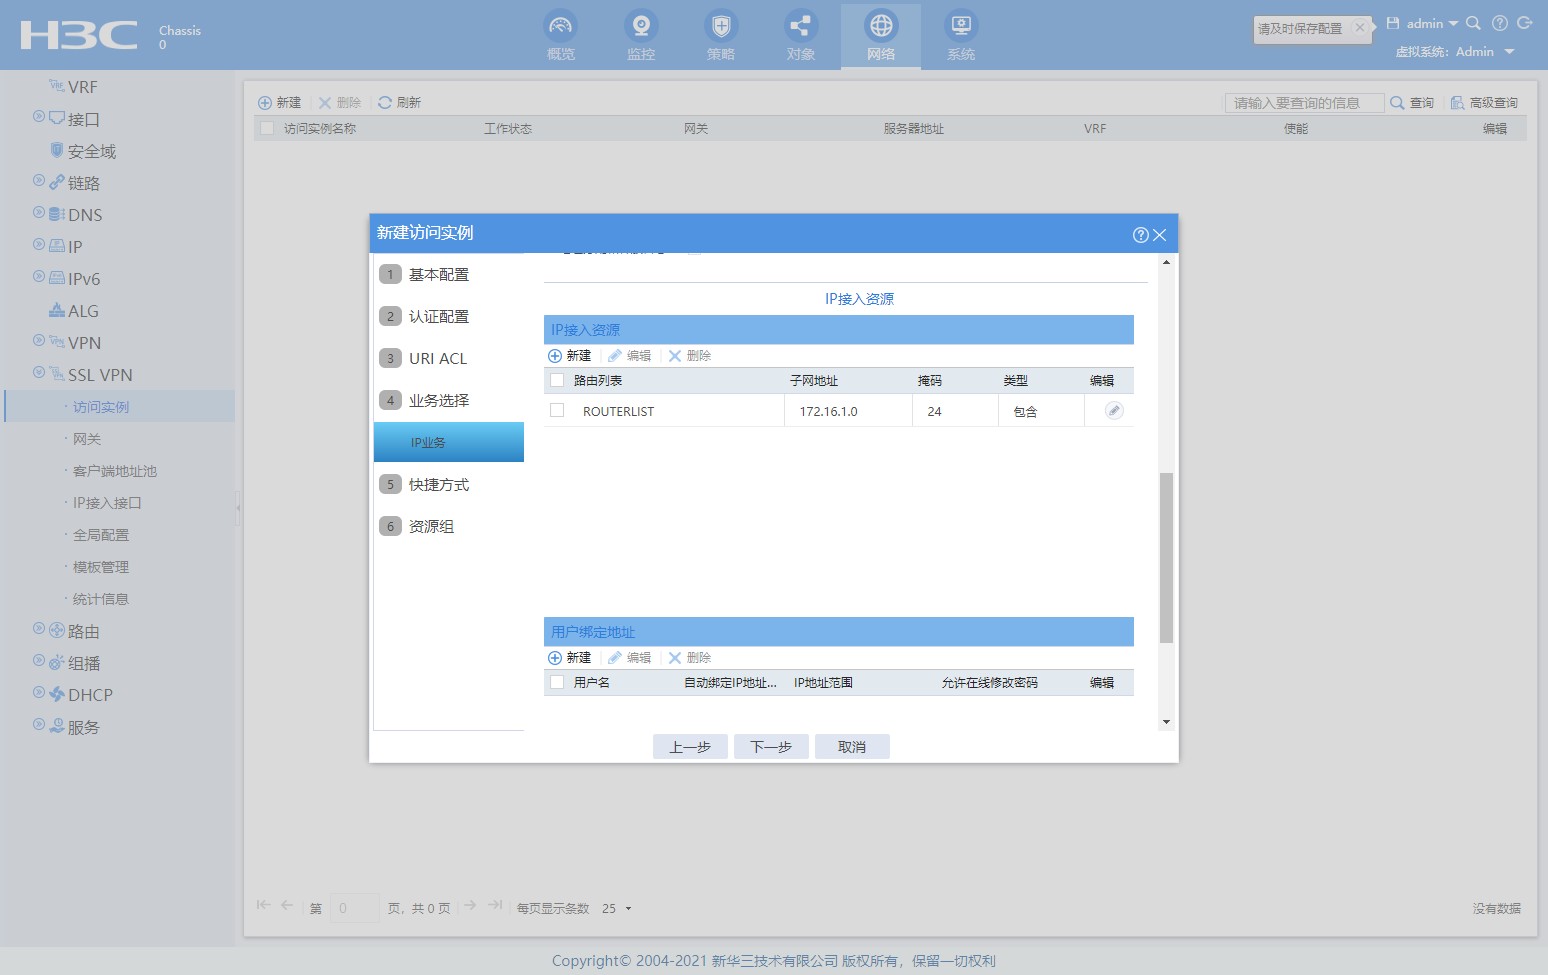Click 编辑 in the 用户绑定地址 toolbar
1548x975 pixels.
tap(630, 658)
